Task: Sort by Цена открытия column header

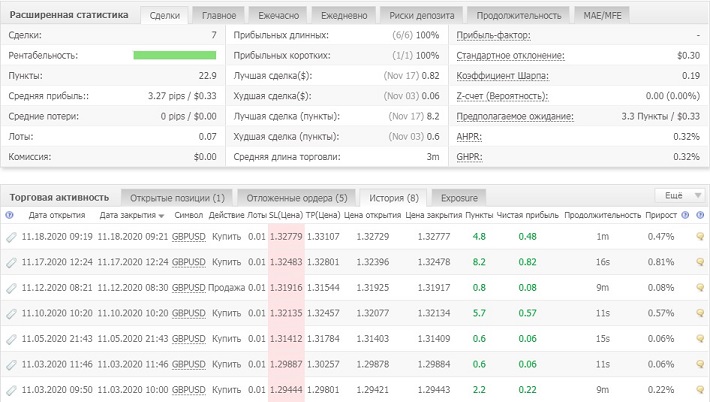Action: click(372, 215)
